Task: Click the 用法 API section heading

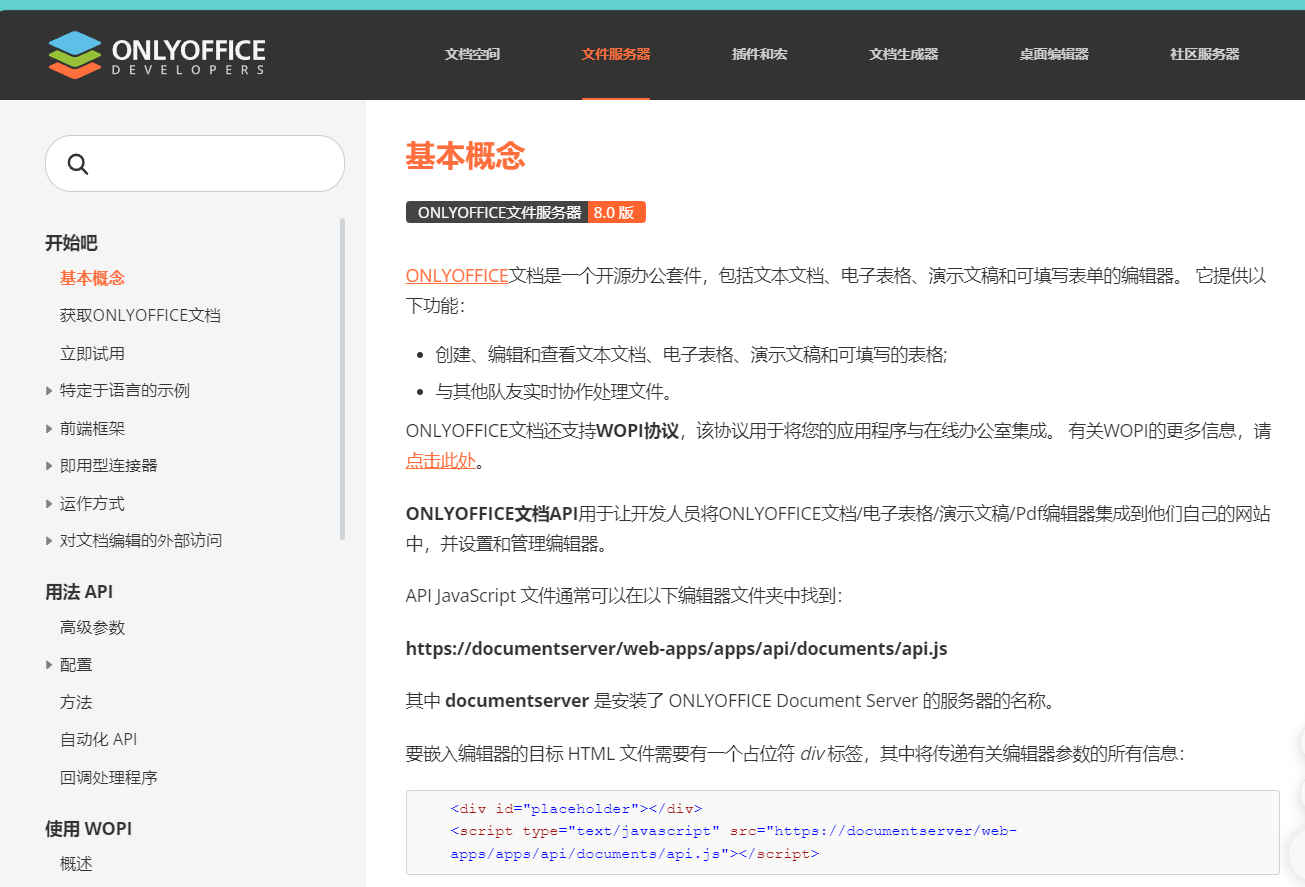Action: pyautogui.click(x=79, y=591)
